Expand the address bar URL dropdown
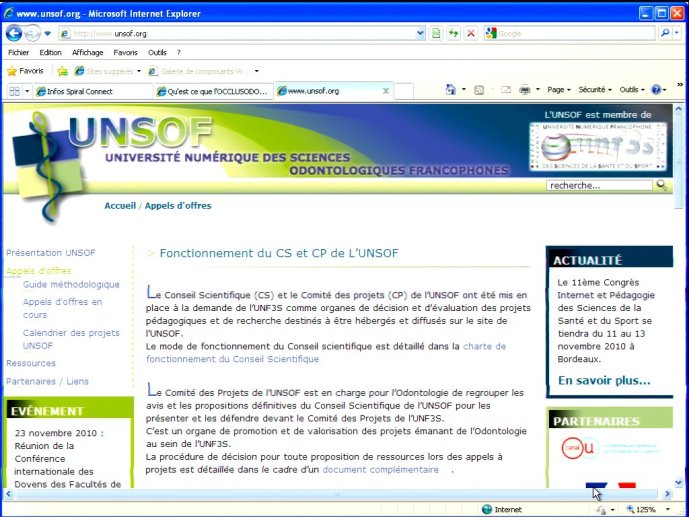Image resolution: width=689 pixels, height=517 pixels. (x=421, y=33)
